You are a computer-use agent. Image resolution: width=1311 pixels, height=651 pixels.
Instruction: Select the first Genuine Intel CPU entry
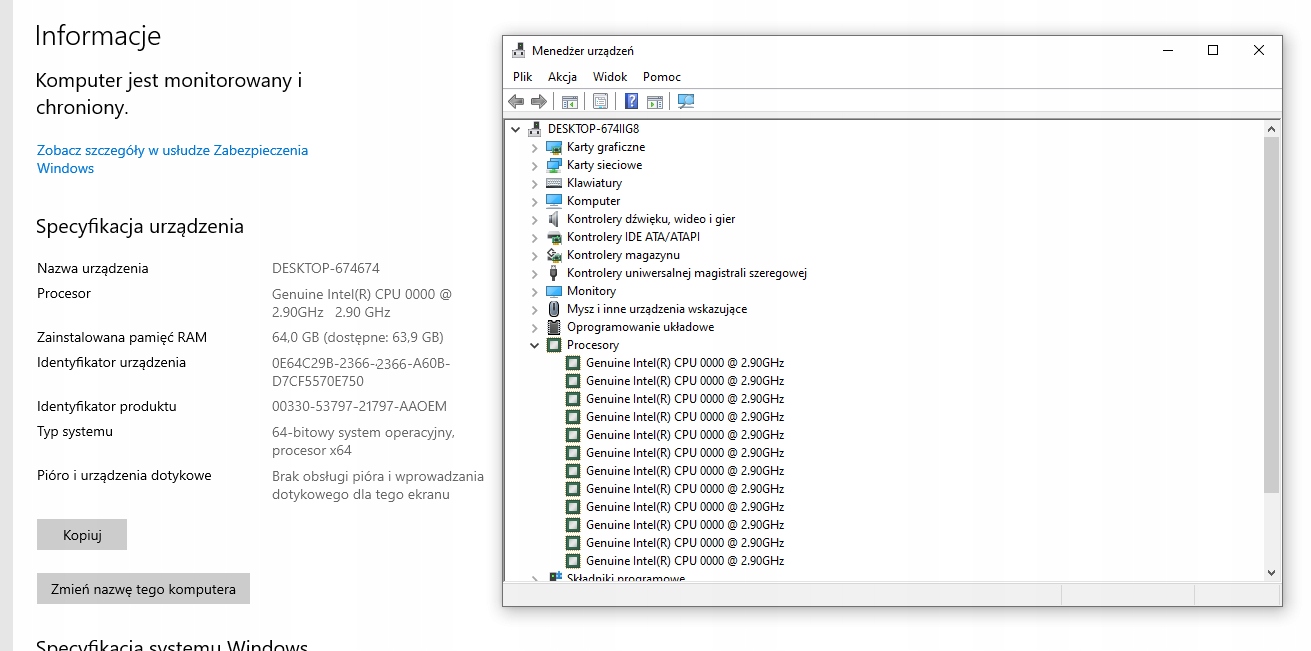pos(684,363)
